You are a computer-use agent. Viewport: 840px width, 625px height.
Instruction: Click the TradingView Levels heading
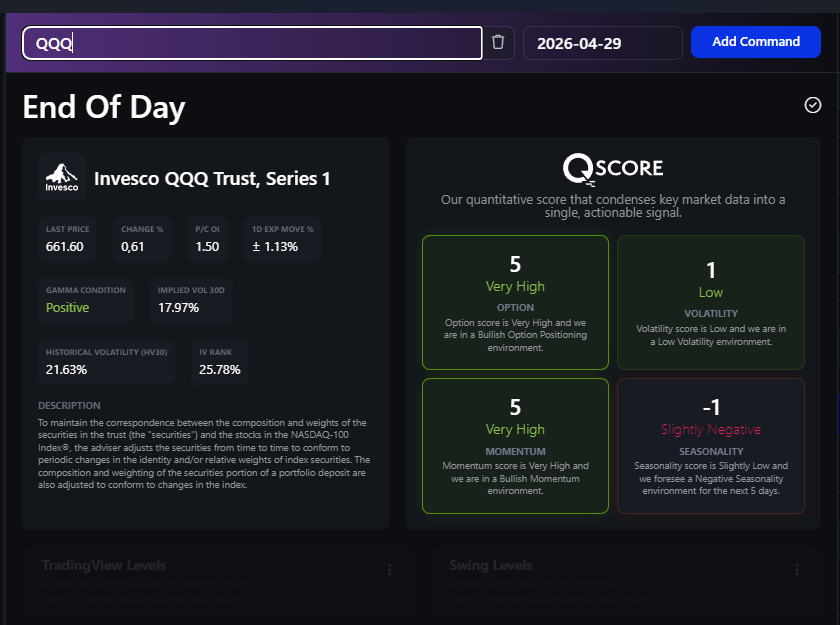104,566
